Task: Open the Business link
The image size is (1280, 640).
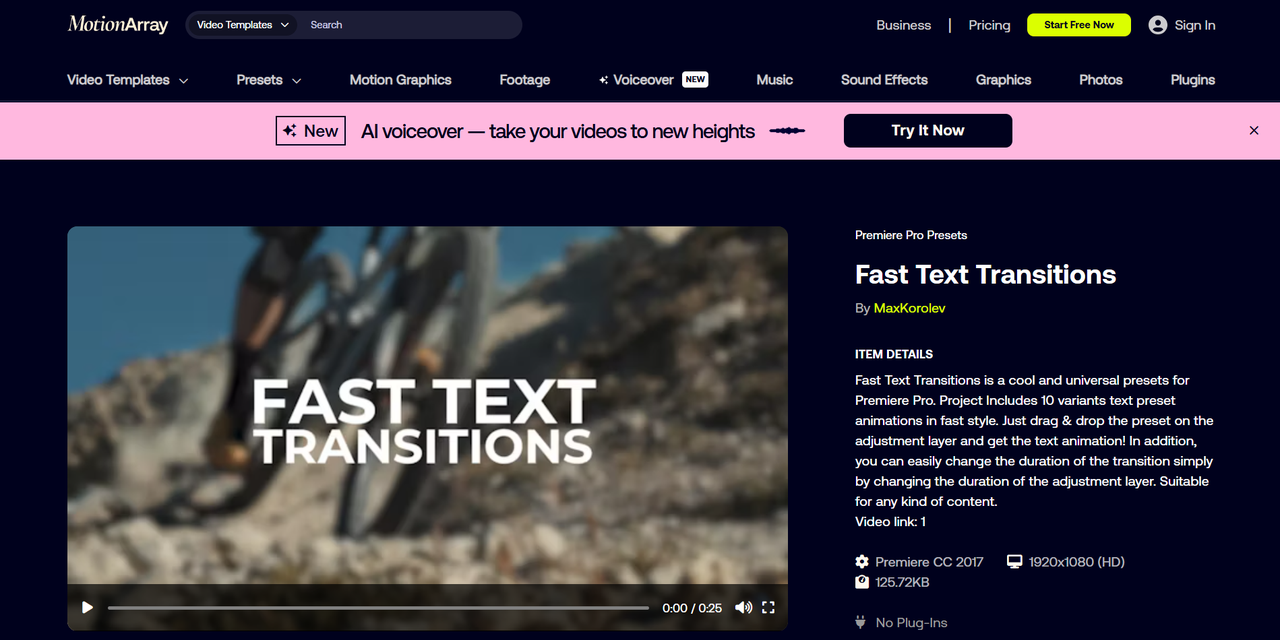Action: (x=904, y=25)
